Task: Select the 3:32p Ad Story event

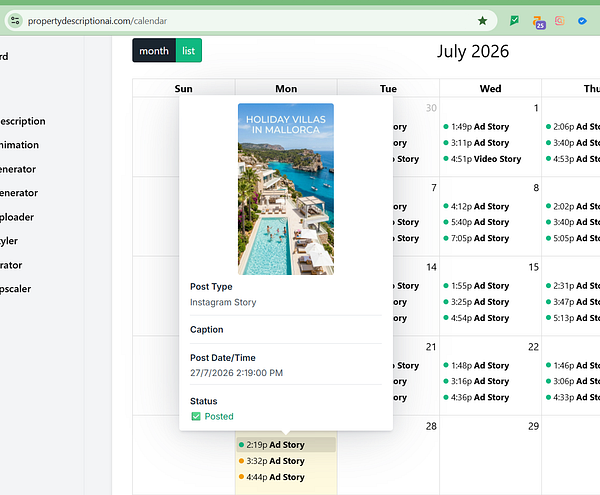Action: [x=286, y=461]
